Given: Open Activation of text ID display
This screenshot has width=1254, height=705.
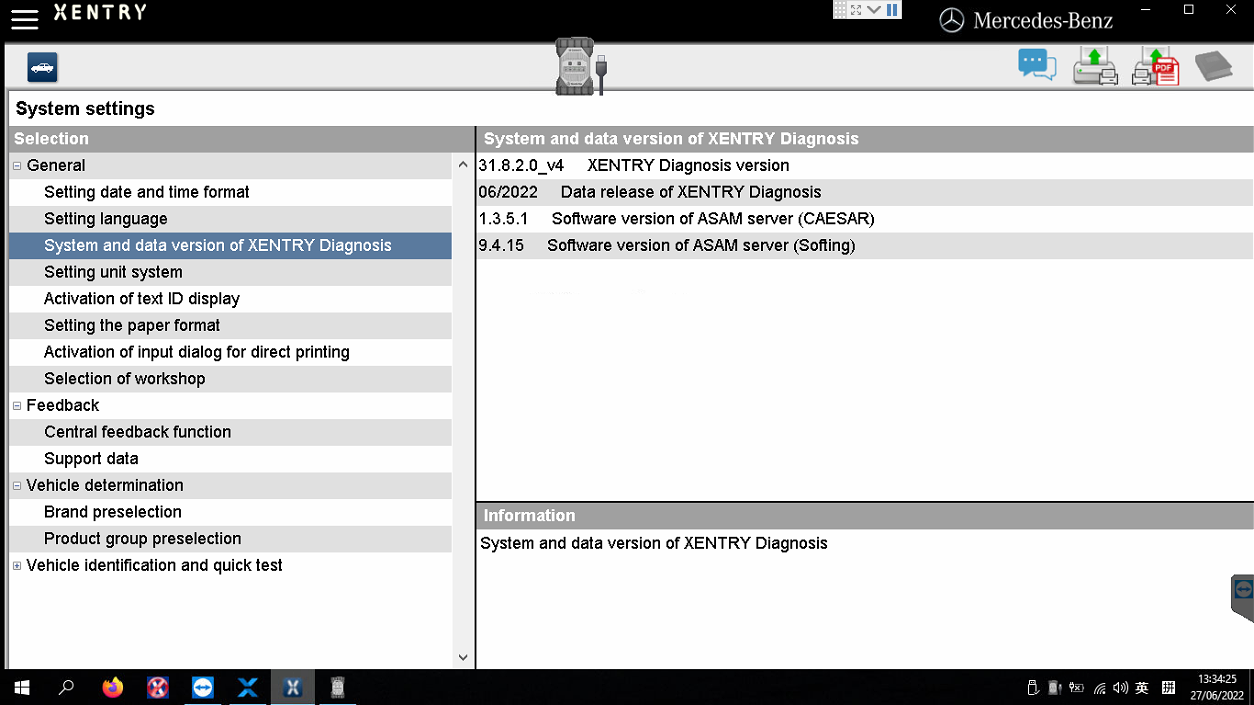Looking at the screenshot, I should click(142, 299).
